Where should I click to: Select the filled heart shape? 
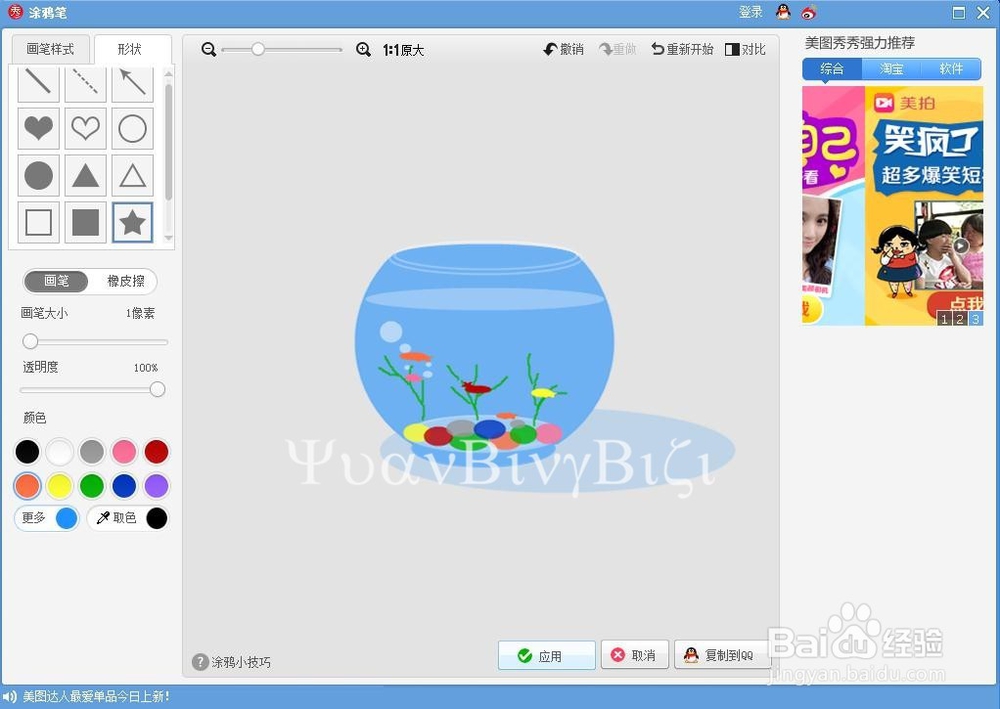pyautogui.click(x=38, y=129)
